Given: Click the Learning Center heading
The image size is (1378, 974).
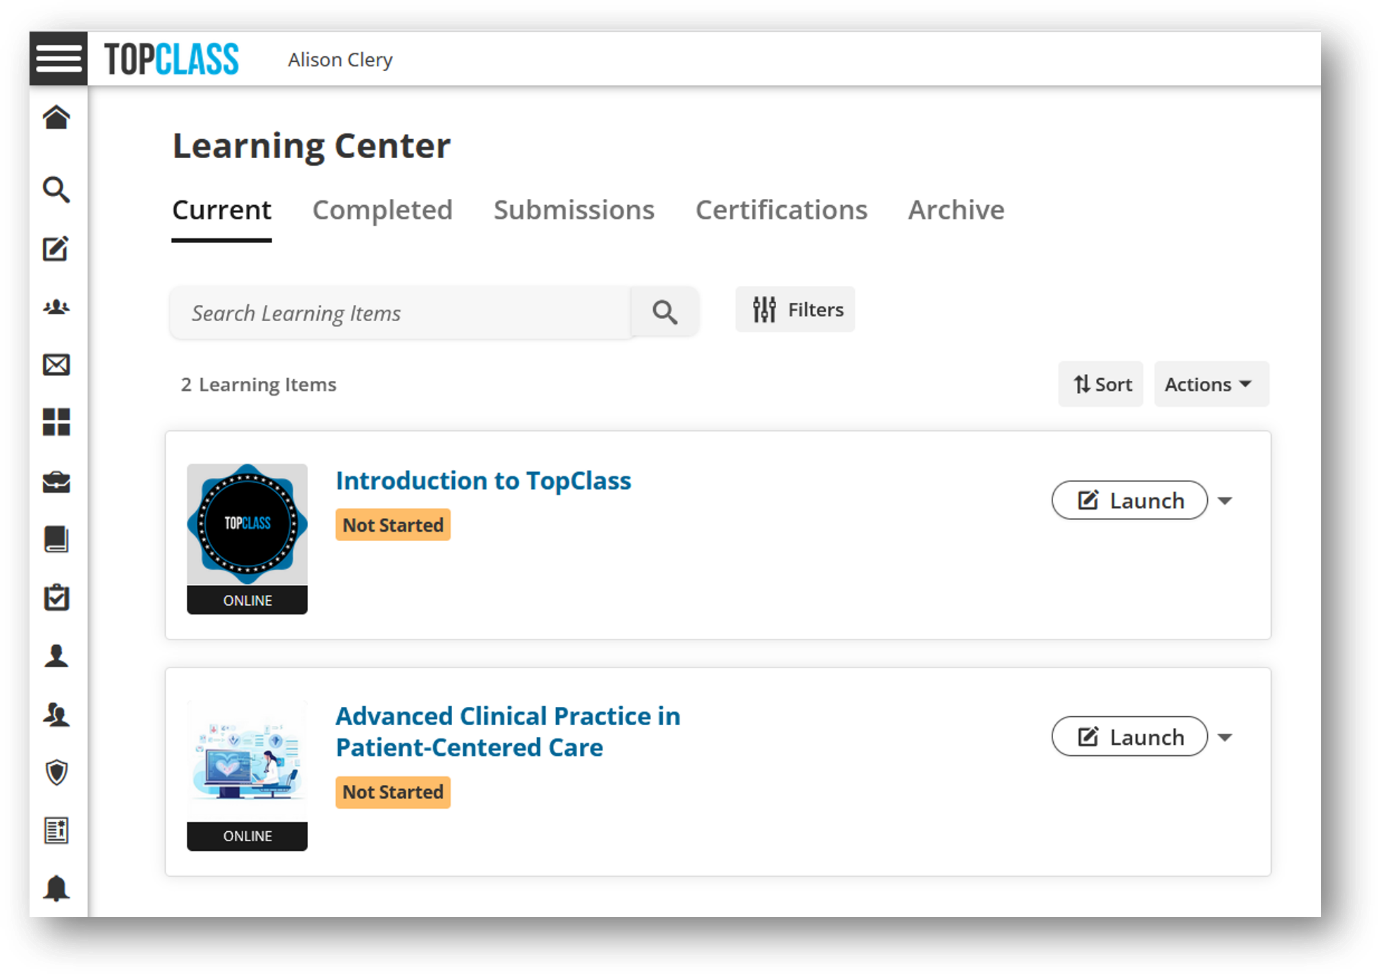Looking at the screenshot, I should 312,146.
